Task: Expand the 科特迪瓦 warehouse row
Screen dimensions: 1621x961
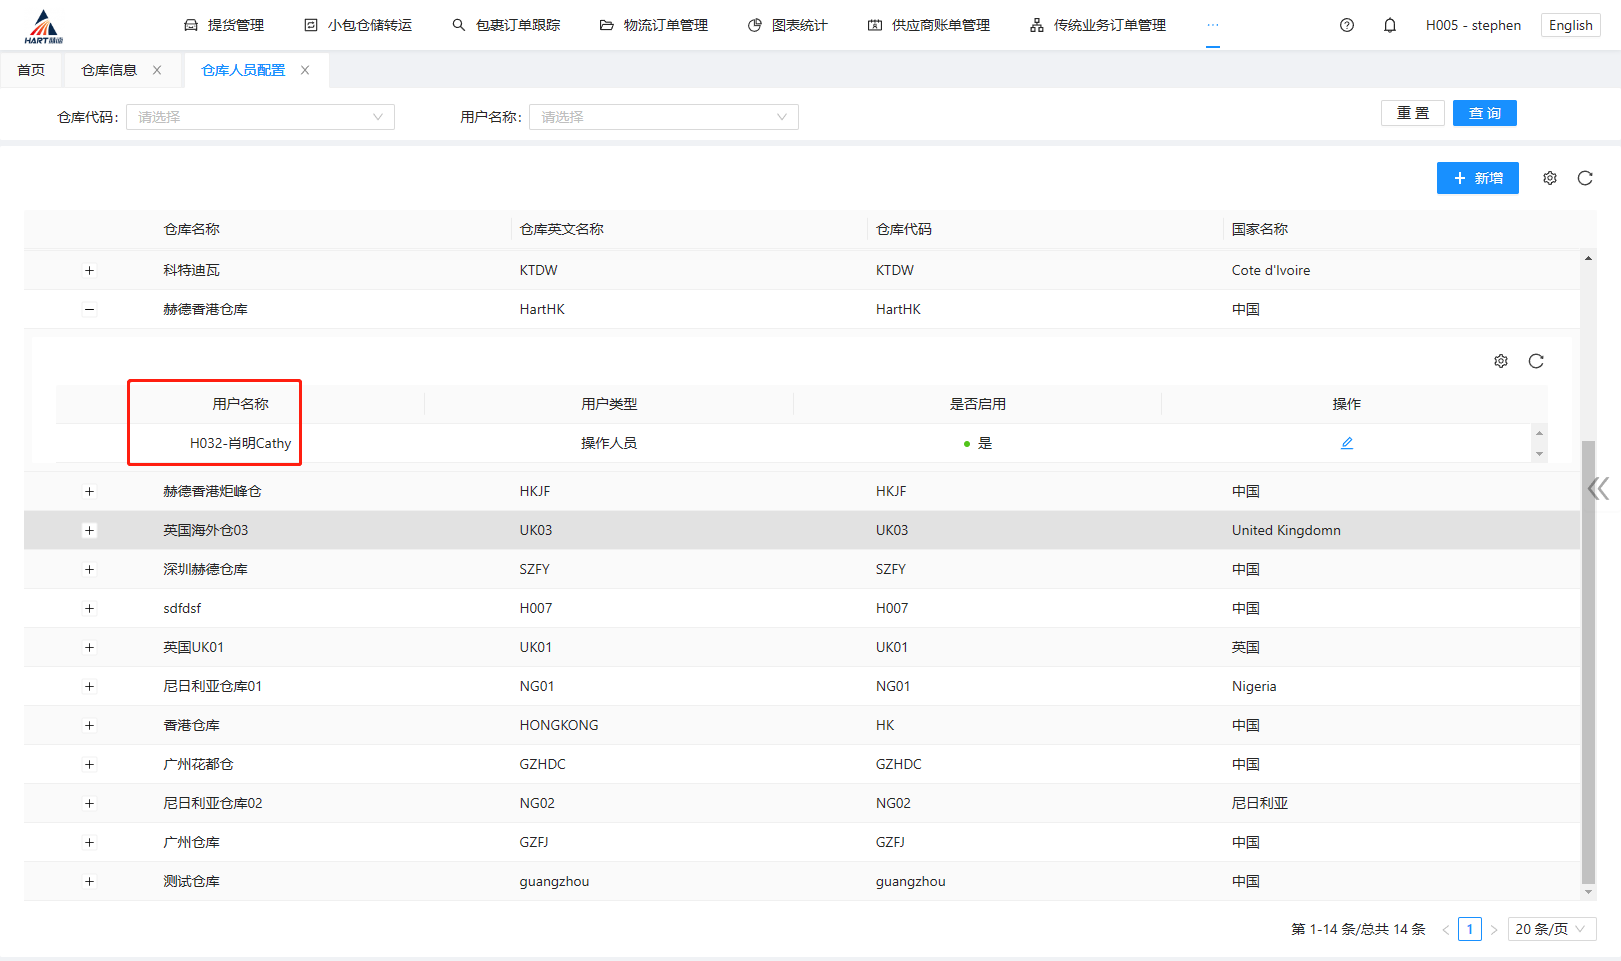Action: tap(89, 270)
